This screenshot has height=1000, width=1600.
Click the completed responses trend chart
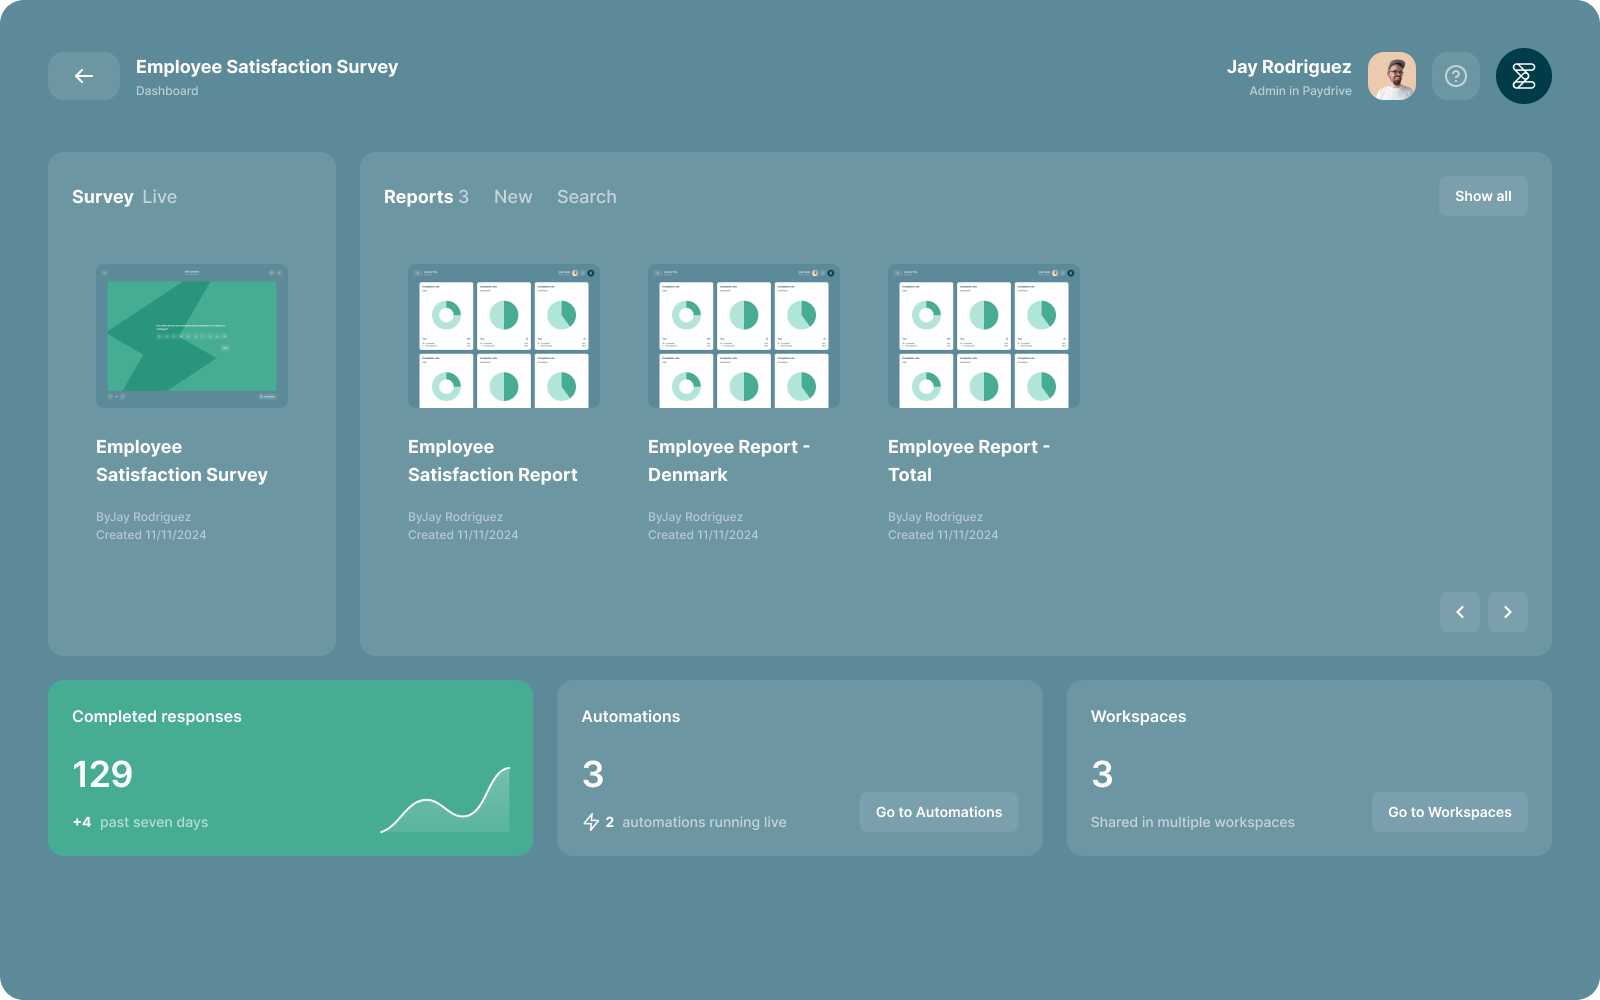[445, 800]
